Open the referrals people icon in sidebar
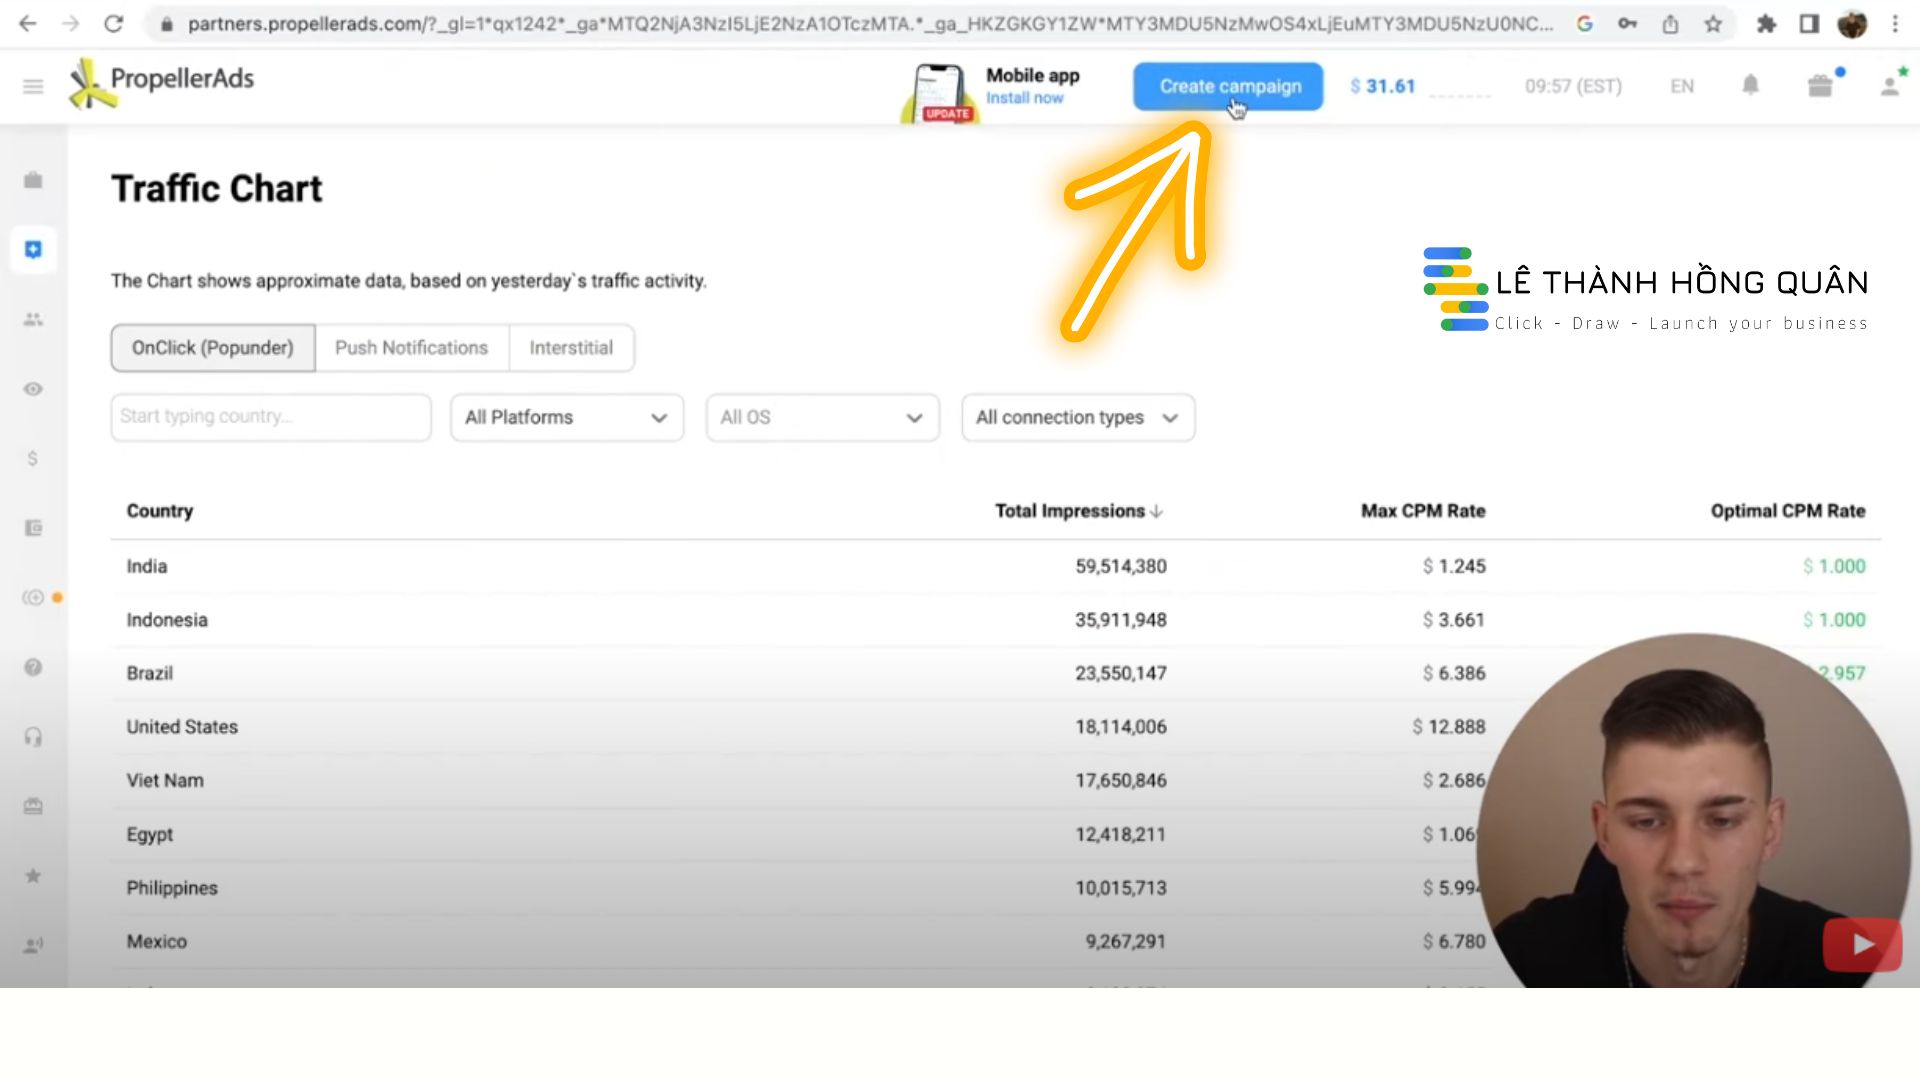This screenshot has height=1080, width=1920. [x=33, y=319]
